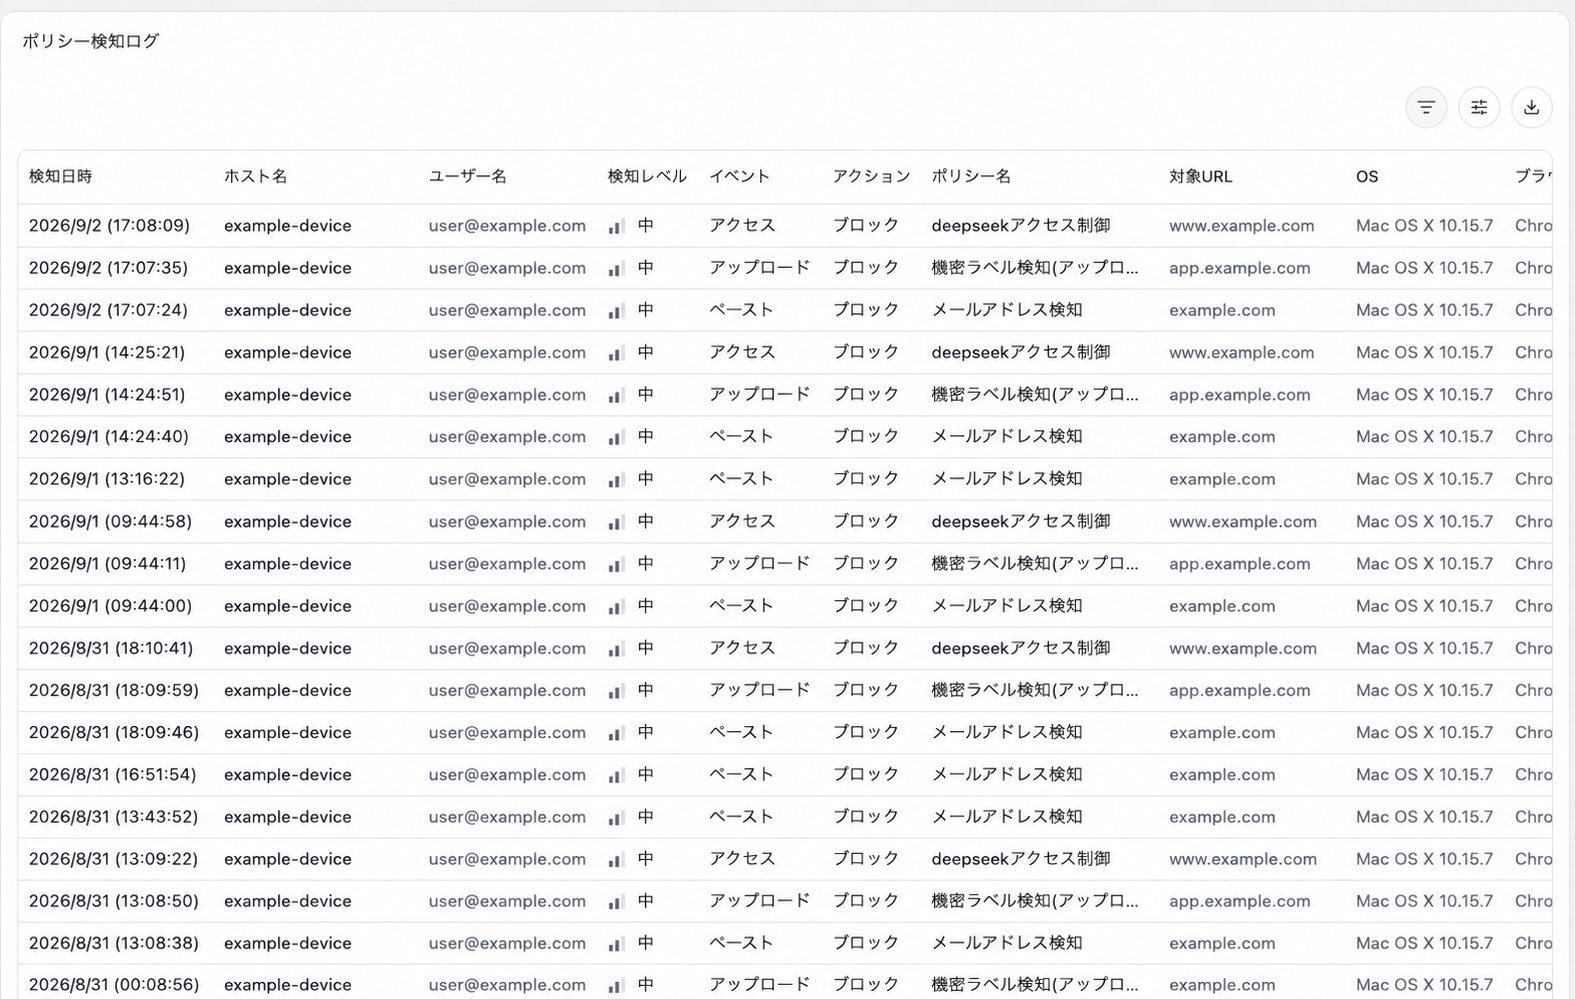Click Mac OS X 10.15.7 in the 2026/9/2 (17:07:24) row
Viewport: 1575px width, 999px height.
coord(1424,310)
